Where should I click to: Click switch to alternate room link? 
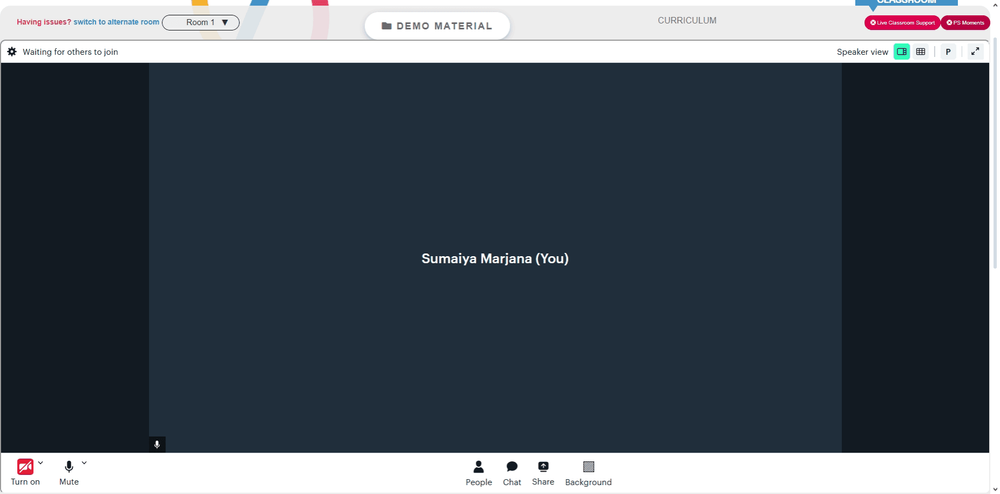pyautogui.click(x=116, y=22)
